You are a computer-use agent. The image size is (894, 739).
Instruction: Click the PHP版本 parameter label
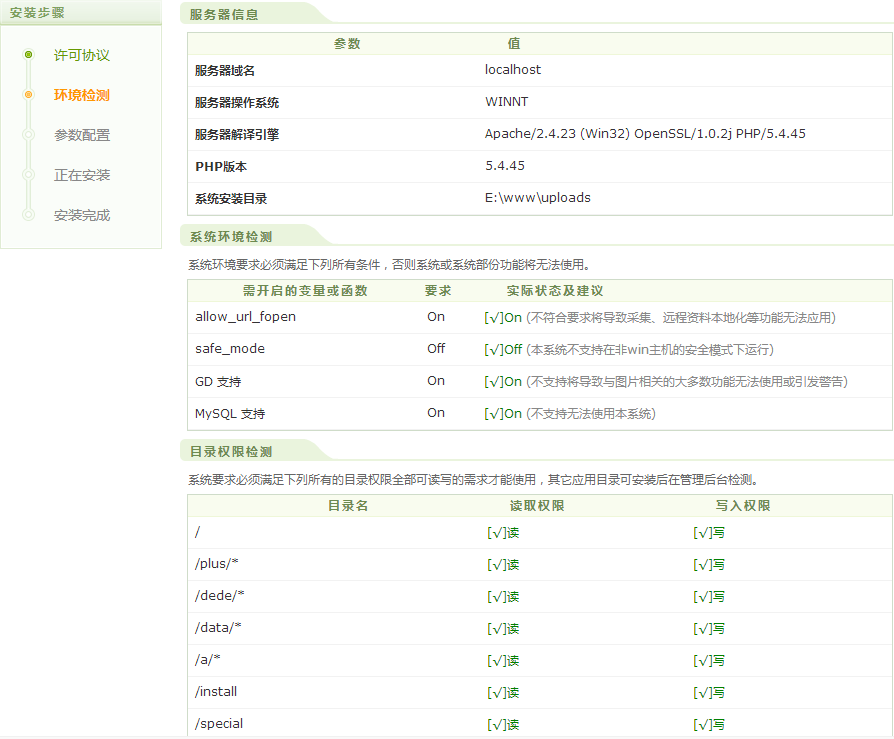(221, 167)
